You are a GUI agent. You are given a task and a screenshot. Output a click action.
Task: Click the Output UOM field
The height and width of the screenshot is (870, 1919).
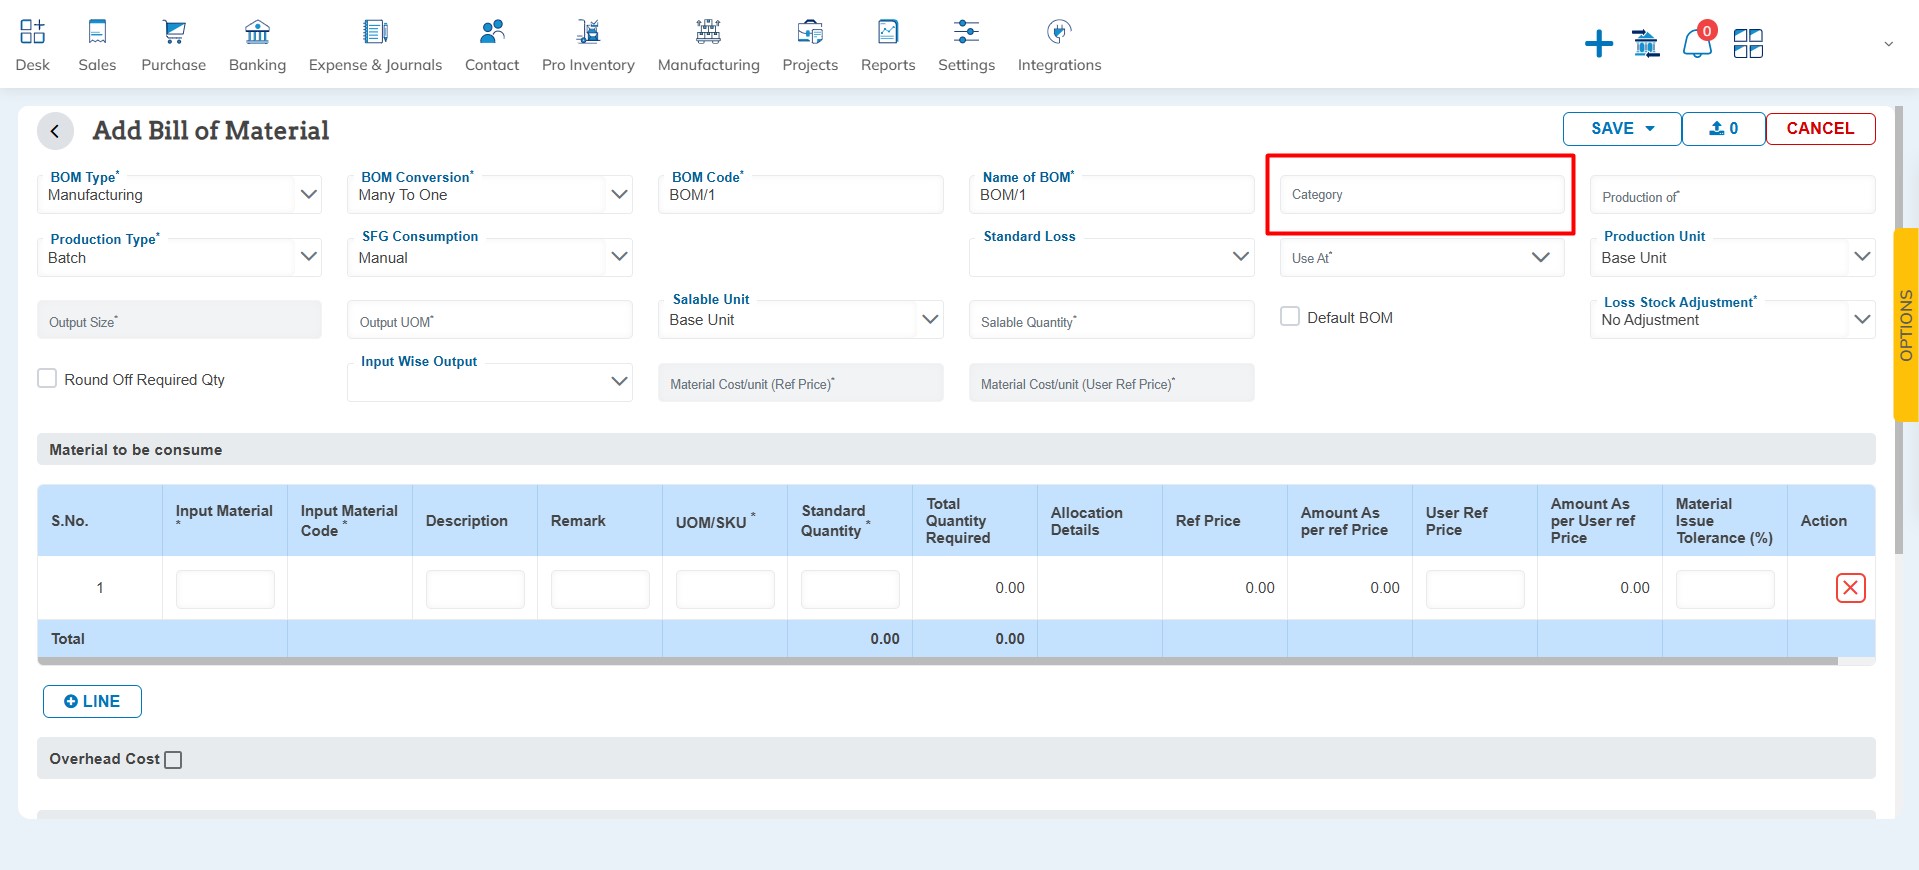490,320
